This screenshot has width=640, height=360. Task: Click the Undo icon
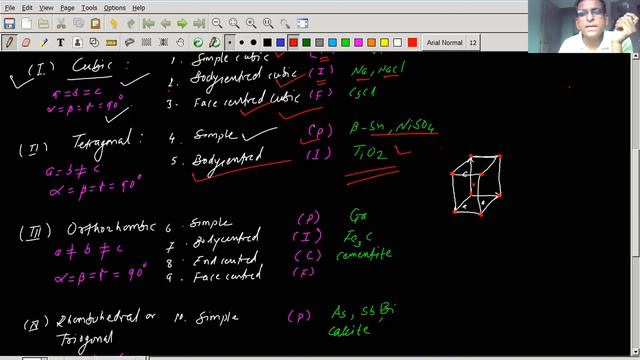[114, 23]
